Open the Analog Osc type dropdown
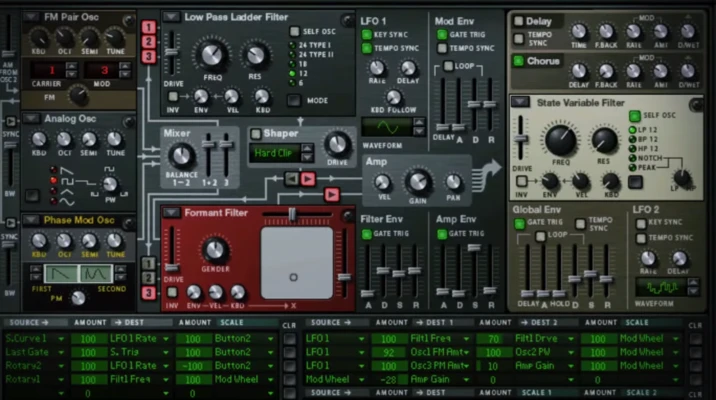 32,119
